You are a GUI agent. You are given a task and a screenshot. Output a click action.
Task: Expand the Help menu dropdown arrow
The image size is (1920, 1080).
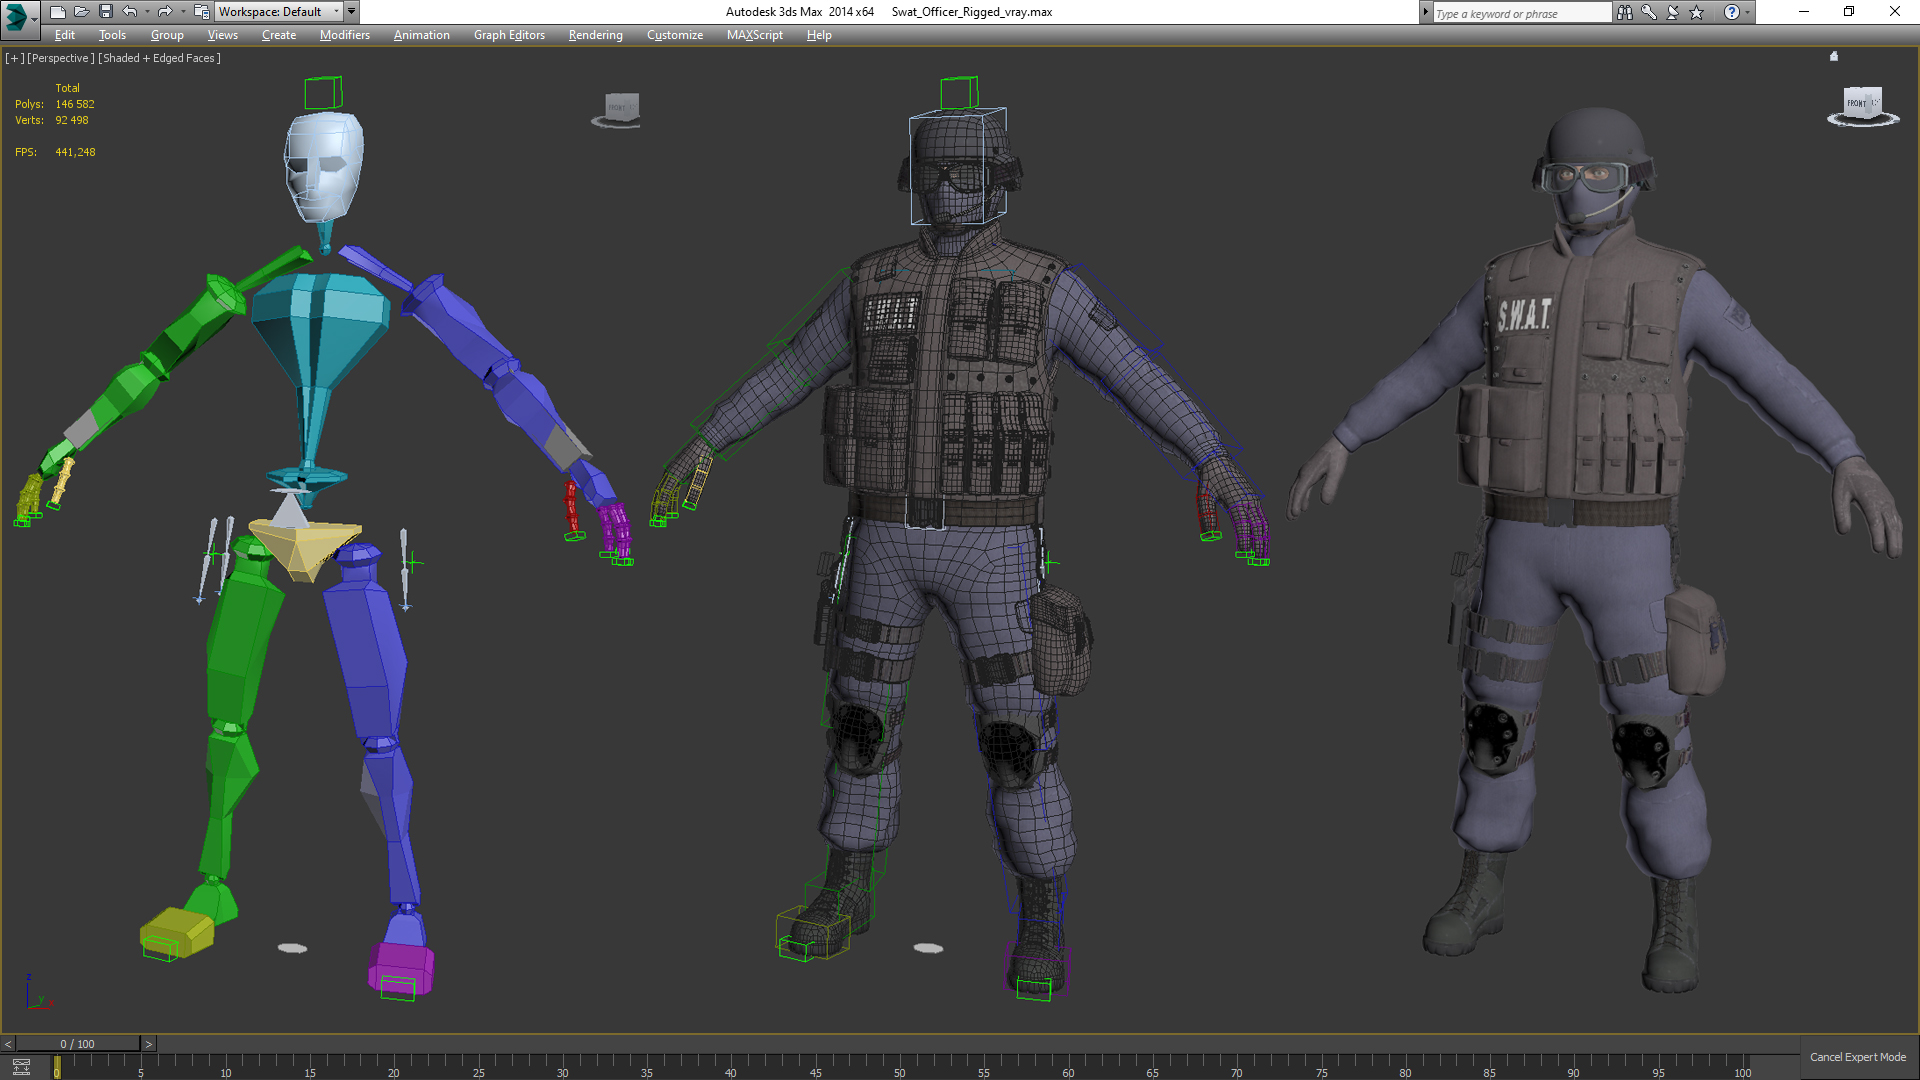[1748, 12]
